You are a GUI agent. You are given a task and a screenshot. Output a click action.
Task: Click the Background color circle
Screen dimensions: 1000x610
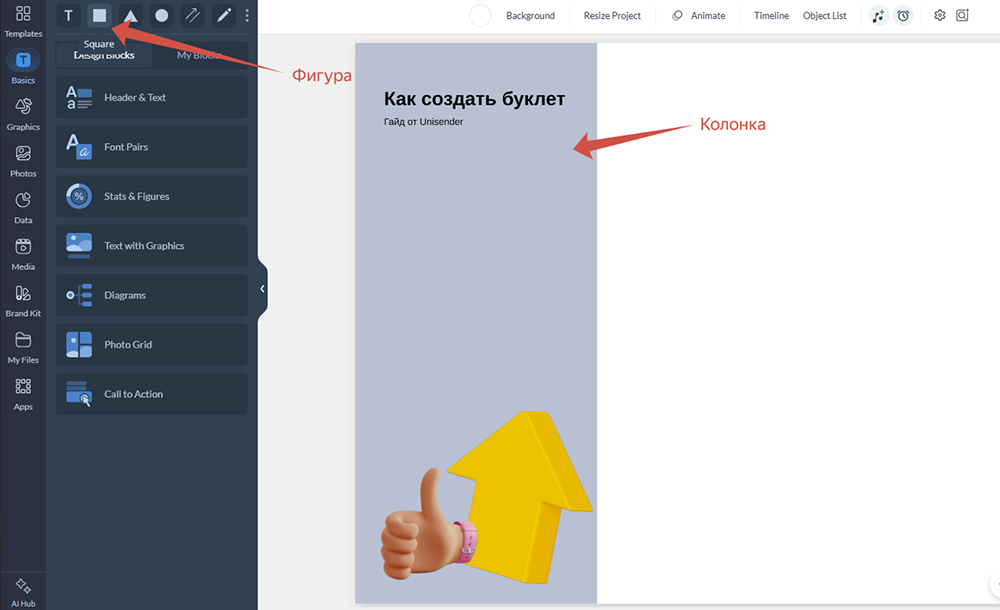[x=480, y=15]
